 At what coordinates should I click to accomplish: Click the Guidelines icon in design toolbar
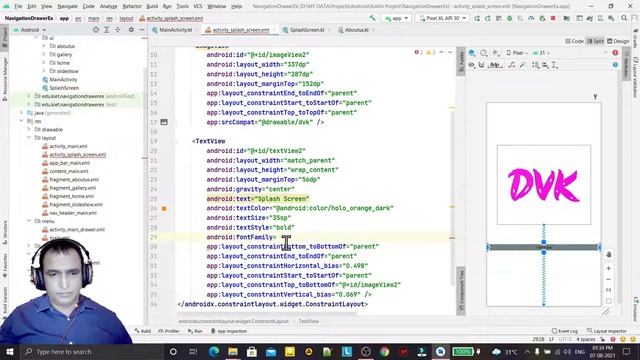click(555, 65)
